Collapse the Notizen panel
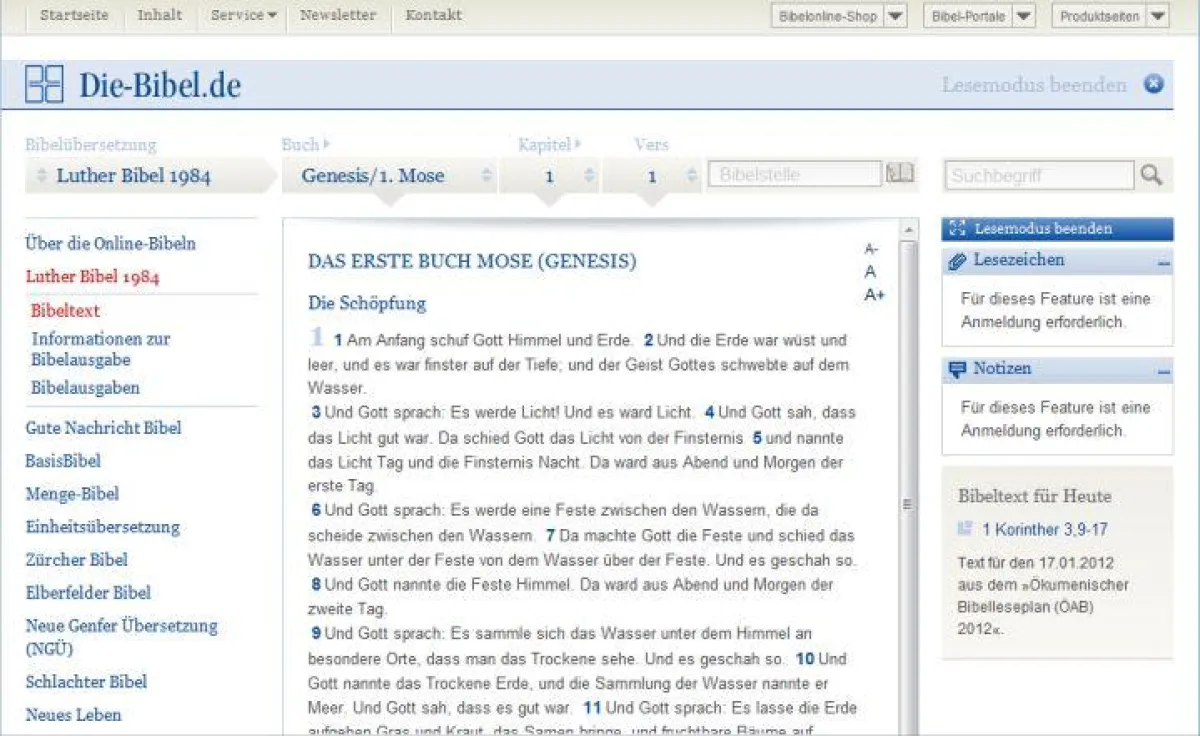 (1164, 372)
